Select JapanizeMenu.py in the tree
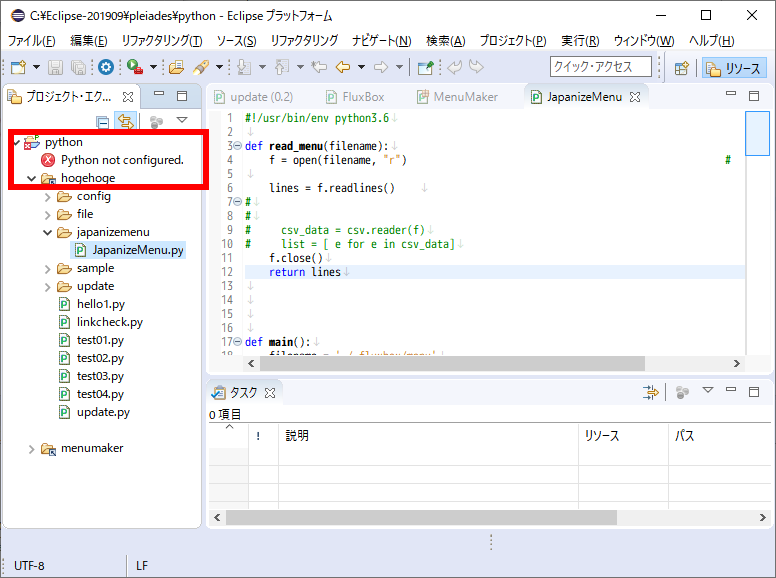 (129, 250)
